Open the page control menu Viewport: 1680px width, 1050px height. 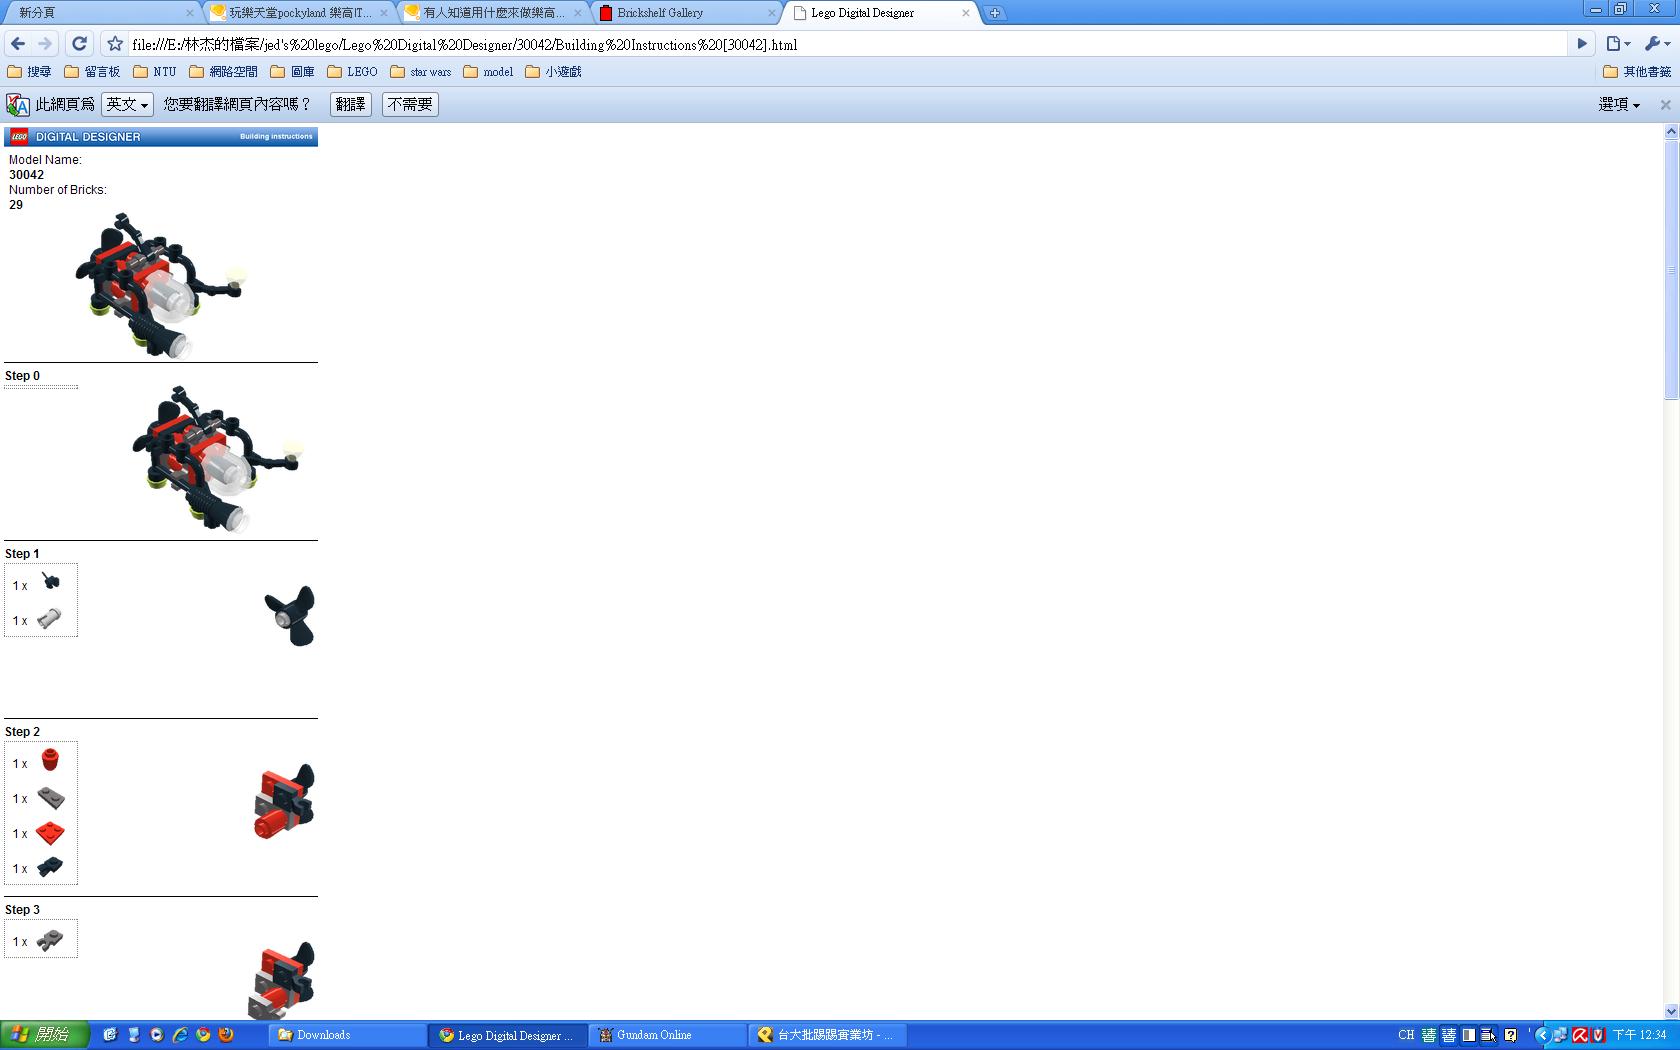[x=1618, y=44]
